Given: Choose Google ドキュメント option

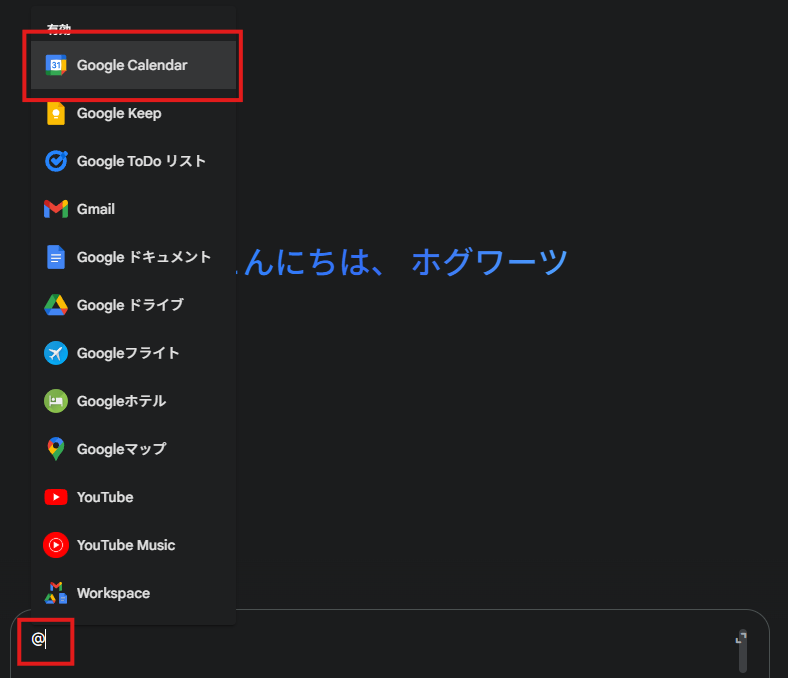Looking at the screenshot, I should tap(133, 257).
